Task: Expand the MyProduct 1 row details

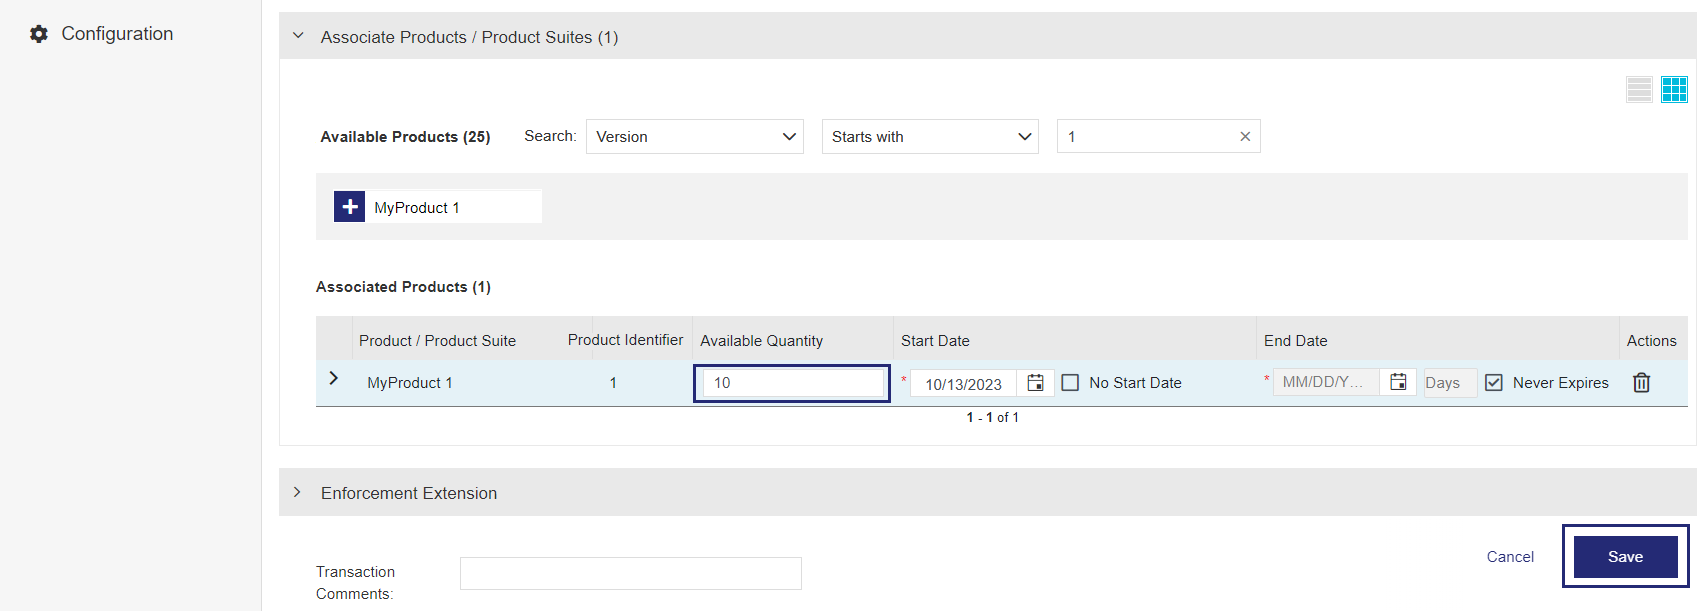Action: coord(334,379)
